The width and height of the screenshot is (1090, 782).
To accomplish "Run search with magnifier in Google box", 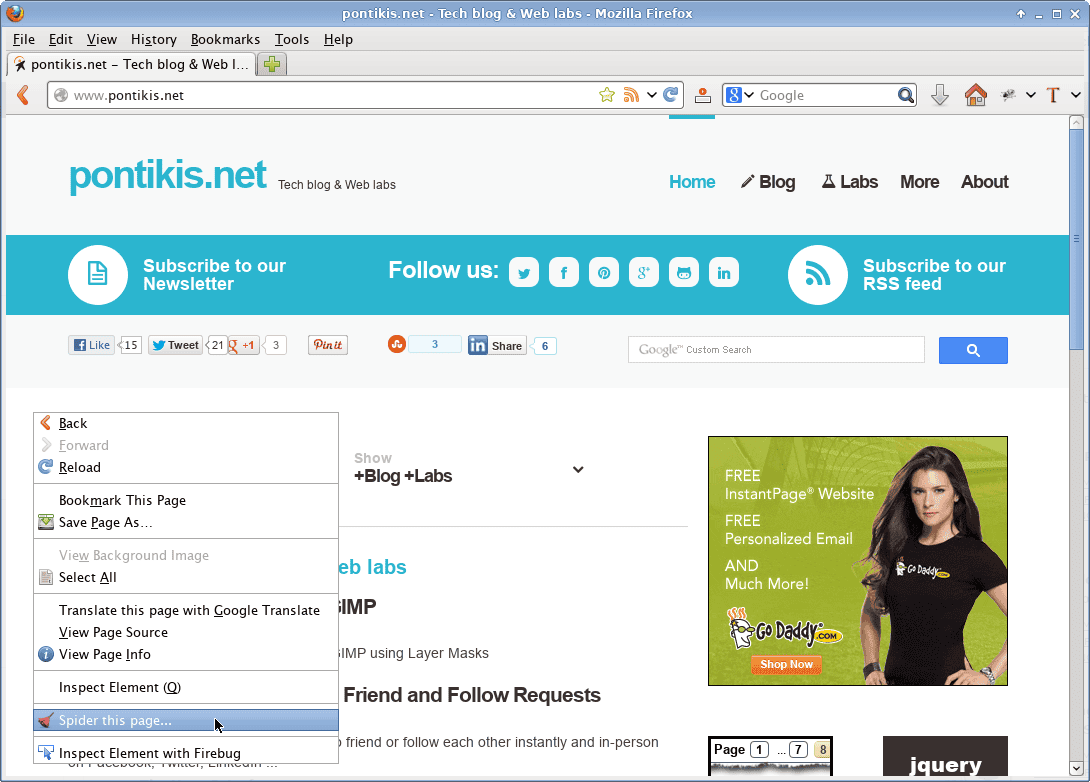I will tap(905, 95).
